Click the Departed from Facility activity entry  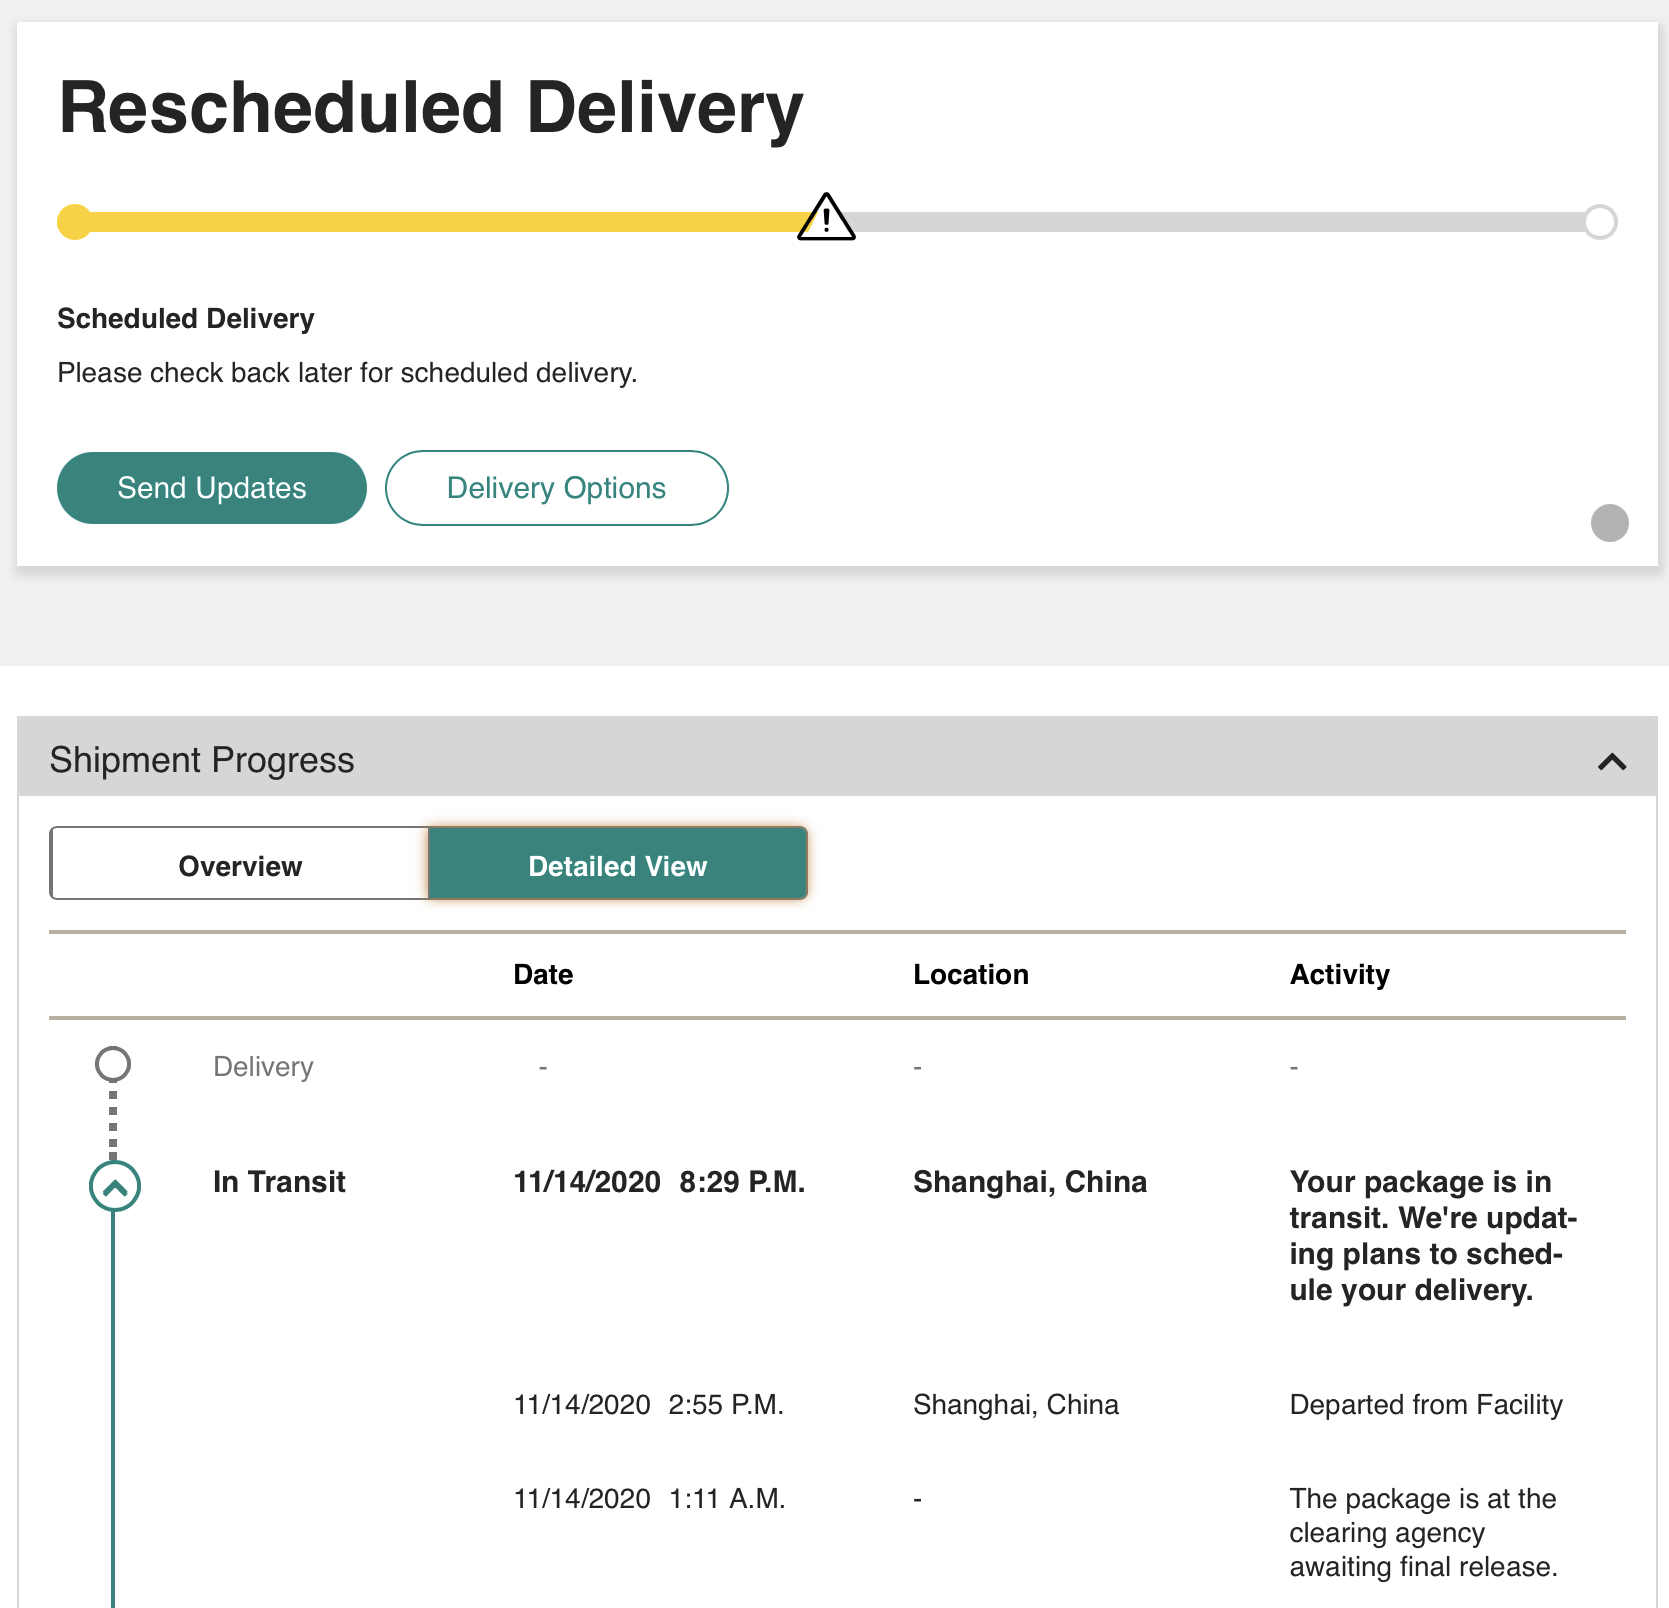pos(1426,1405)
